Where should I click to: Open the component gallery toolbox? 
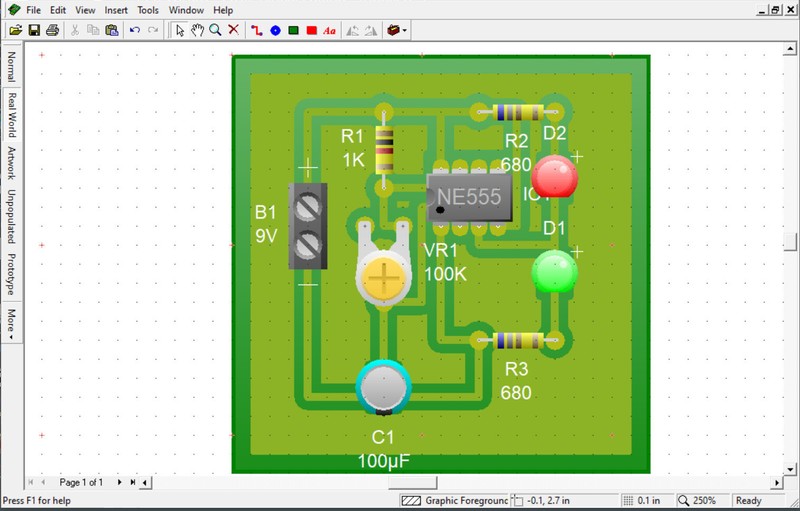(x=393, y=31)
